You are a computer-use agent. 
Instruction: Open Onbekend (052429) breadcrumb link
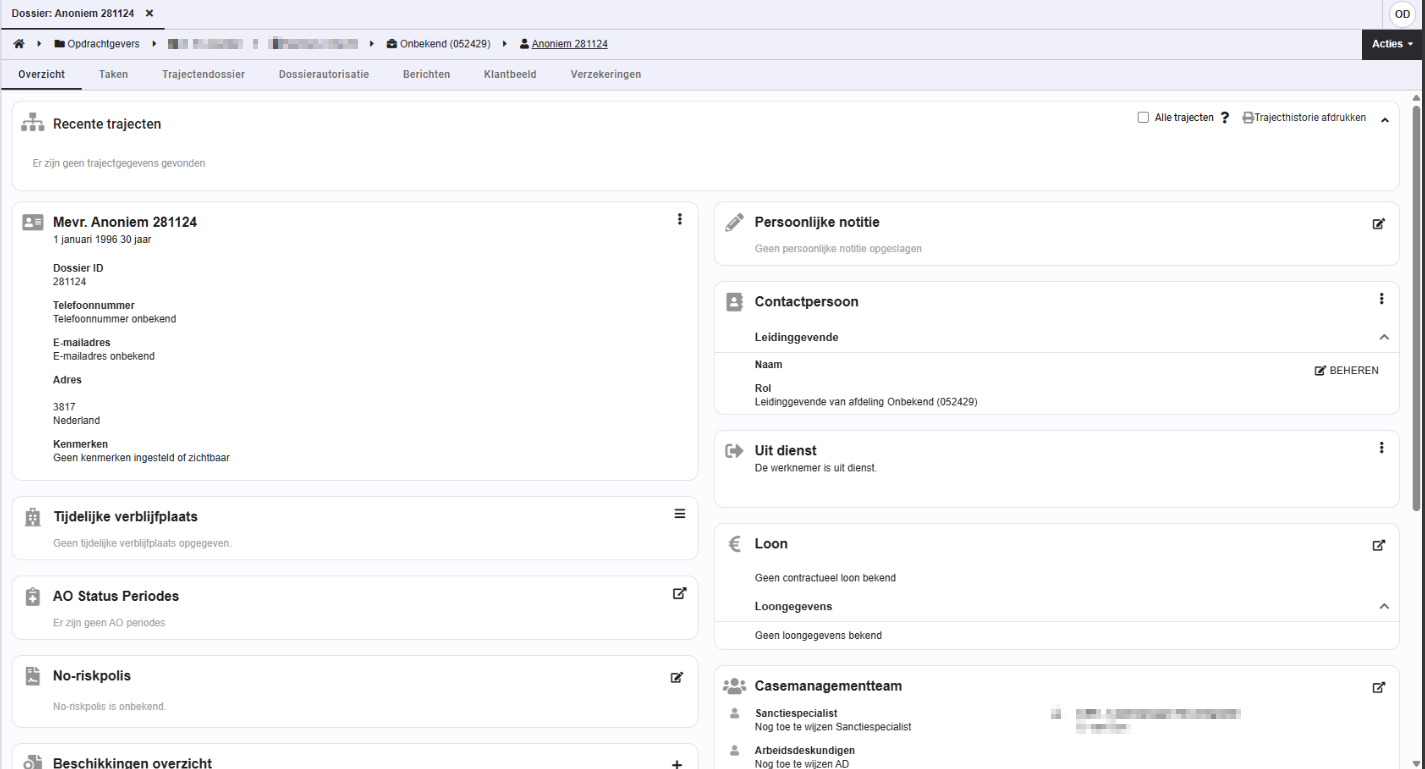click(x=438, y=44)
